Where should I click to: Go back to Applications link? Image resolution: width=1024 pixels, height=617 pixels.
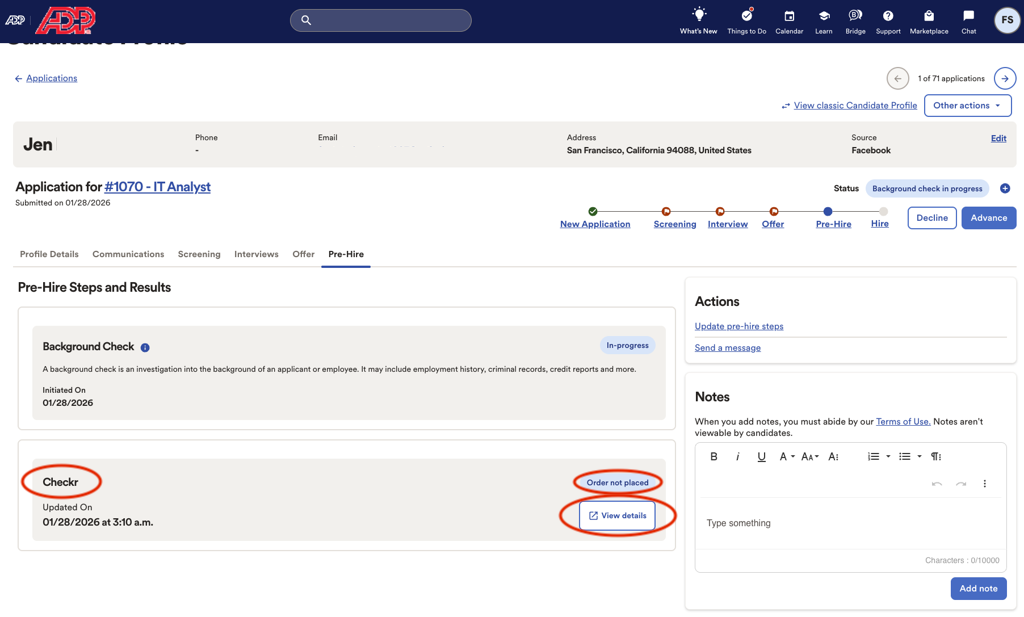(x=52, y=78)
